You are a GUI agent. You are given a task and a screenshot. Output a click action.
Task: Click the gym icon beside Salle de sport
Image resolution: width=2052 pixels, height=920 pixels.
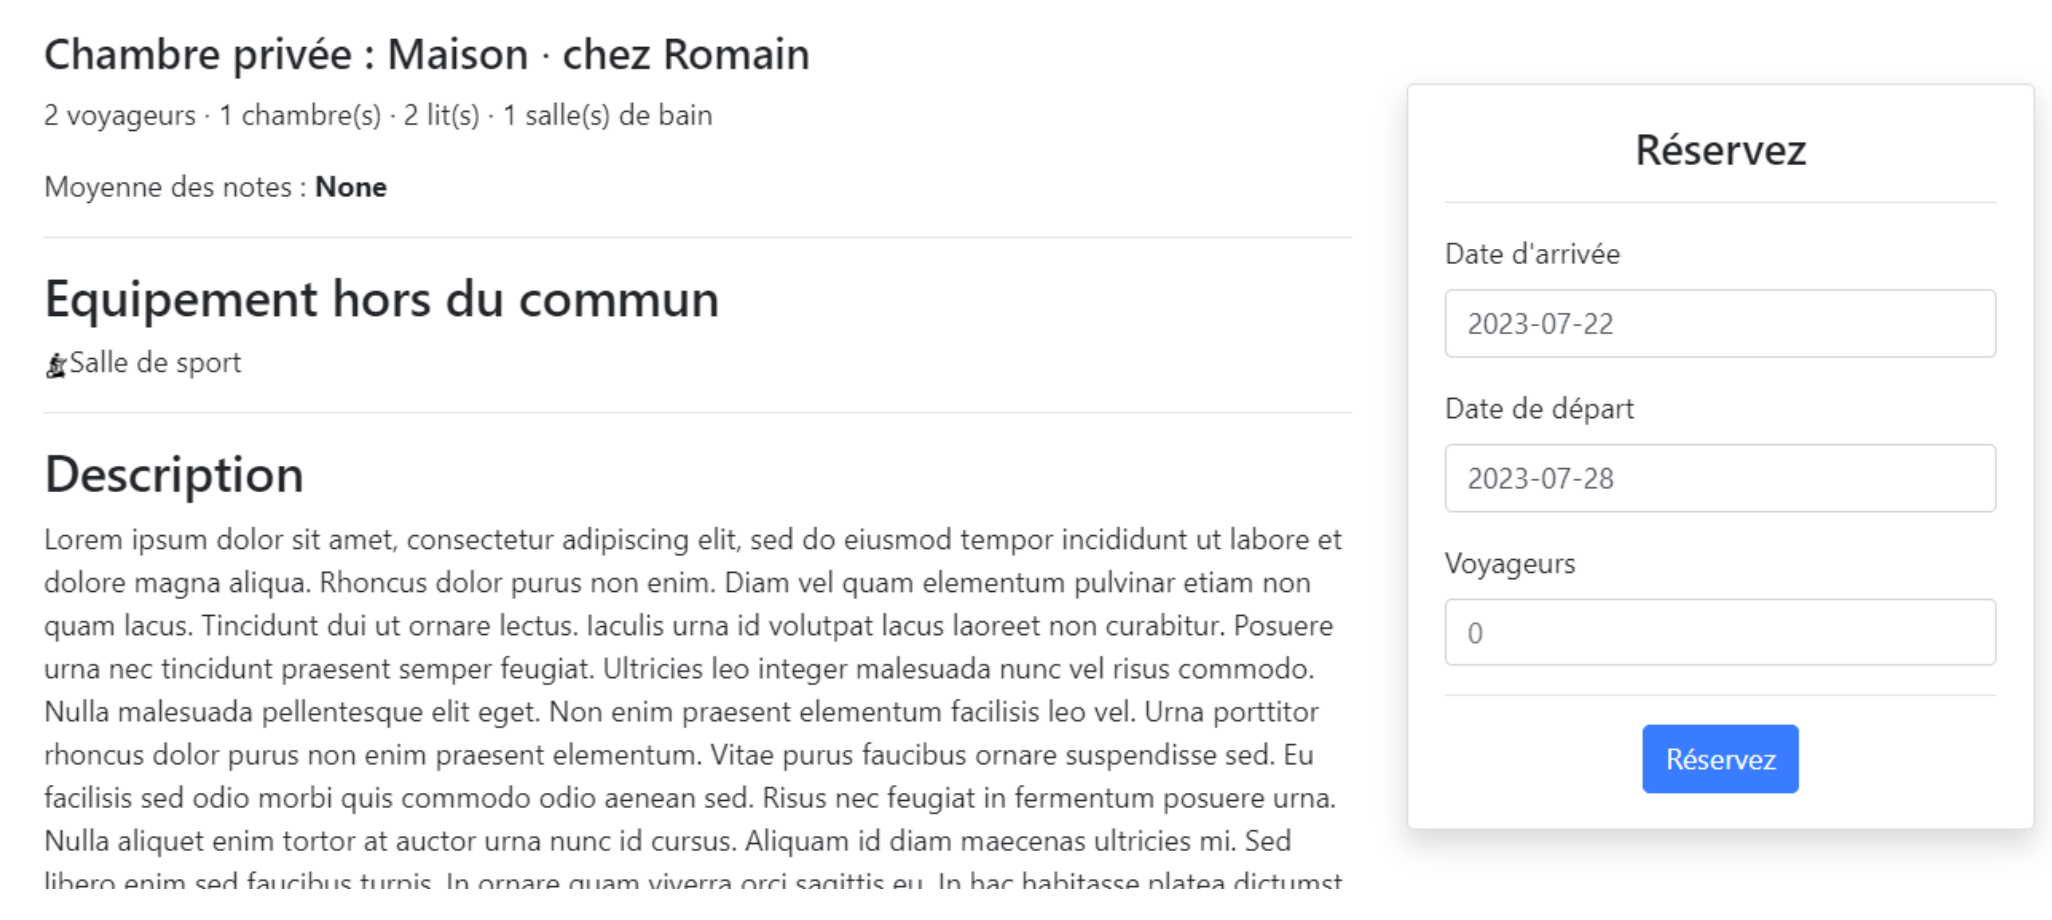(x=56, y=366)
